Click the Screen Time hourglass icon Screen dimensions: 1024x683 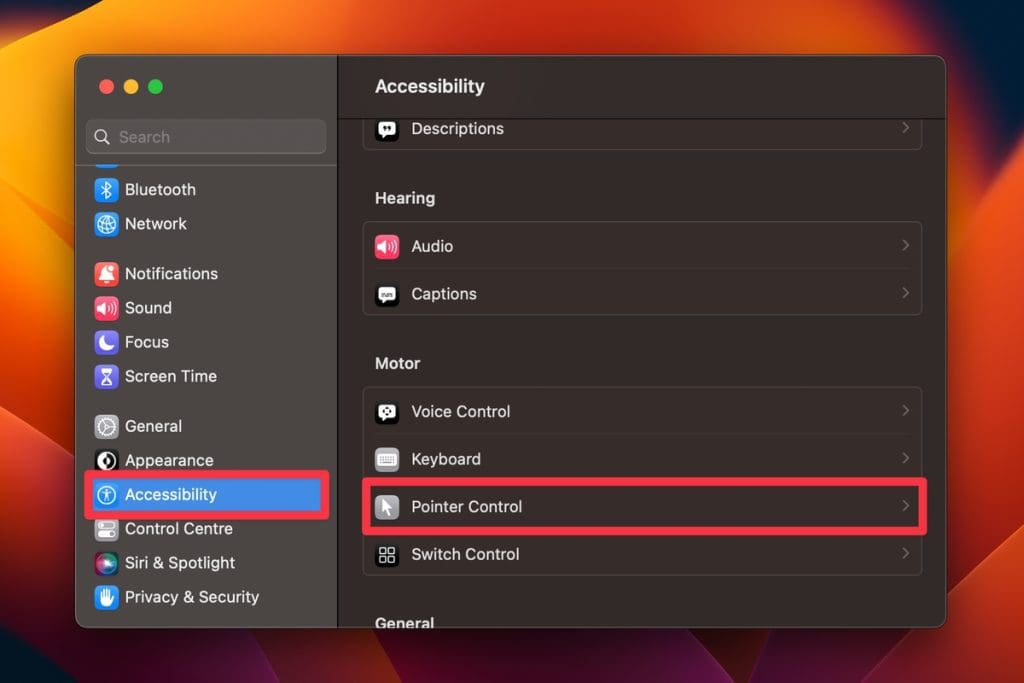(x=106, y=376)
